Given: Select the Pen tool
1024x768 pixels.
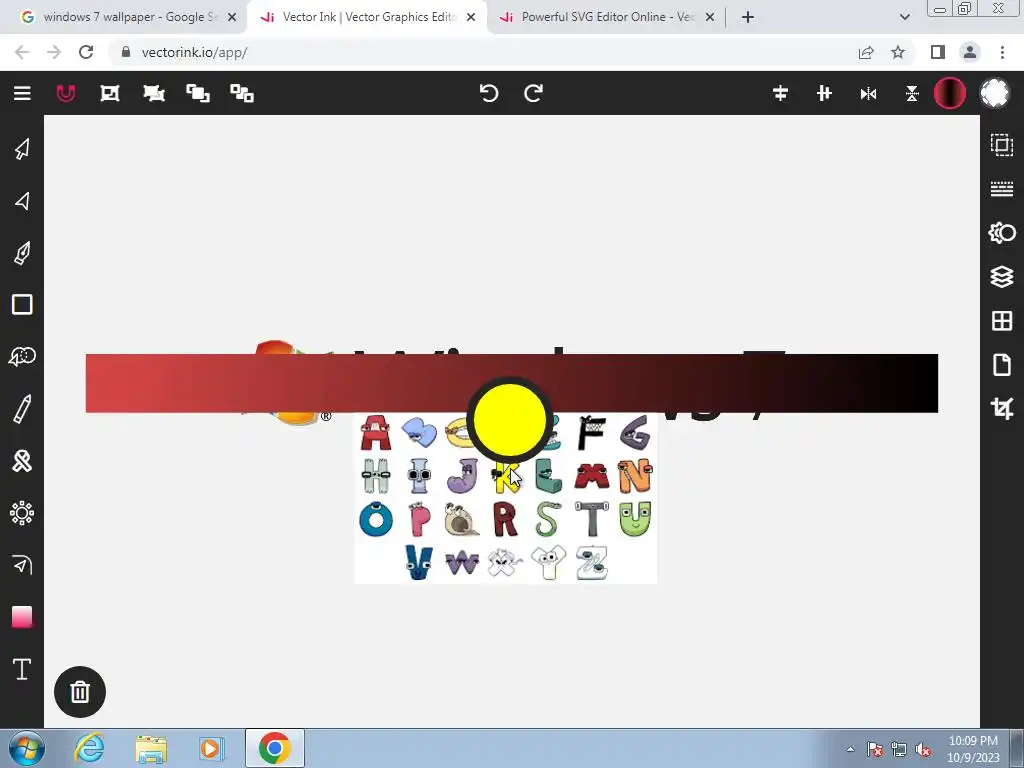Looking at the screenshot, I should [22, 253].
